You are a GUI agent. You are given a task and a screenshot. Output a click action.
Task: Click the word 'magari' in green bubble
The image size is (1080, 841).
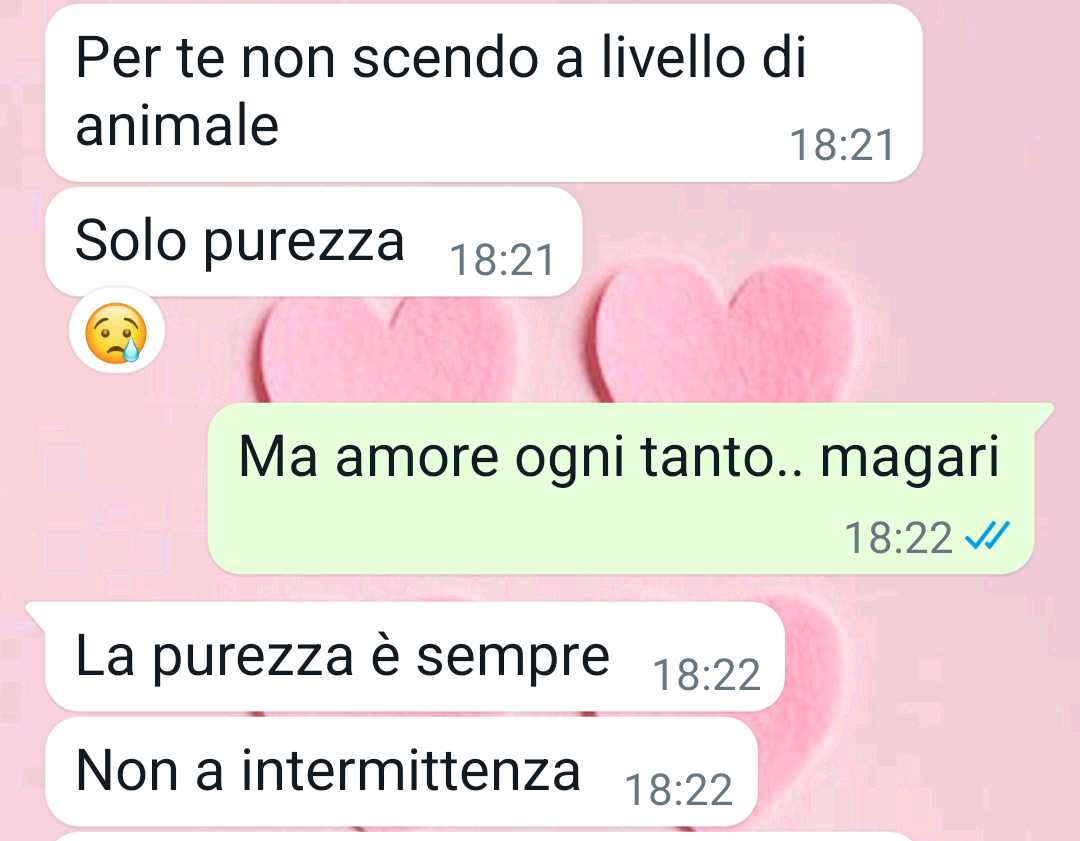(x=909, y=459)
